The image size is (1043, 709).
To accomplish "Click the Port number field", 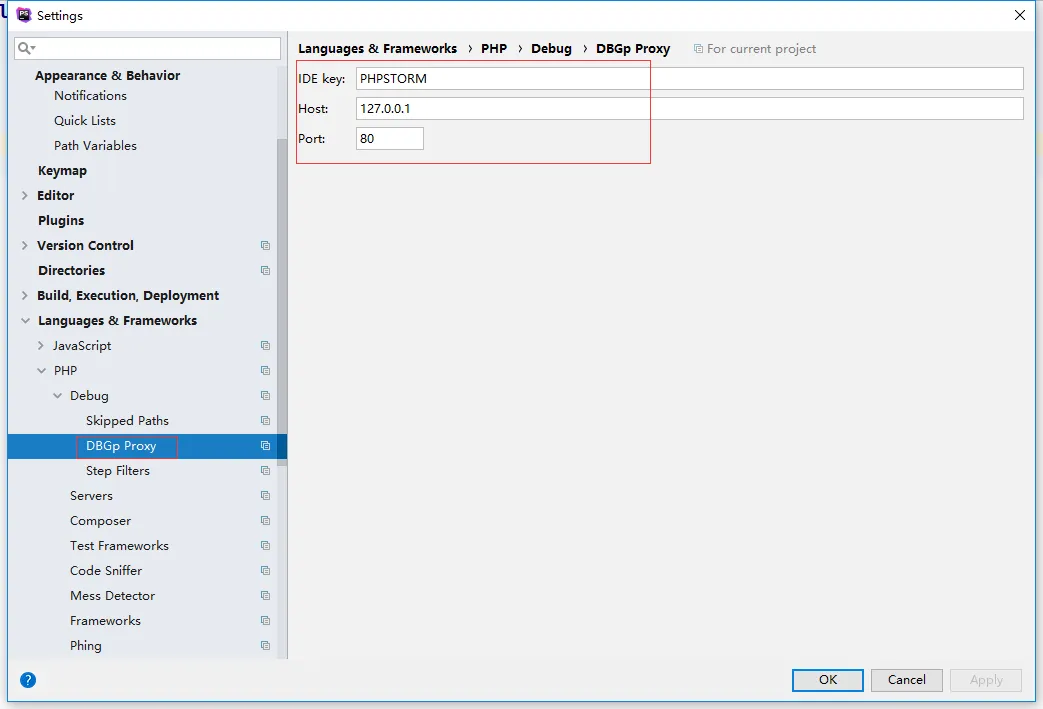I will [389, 139].
